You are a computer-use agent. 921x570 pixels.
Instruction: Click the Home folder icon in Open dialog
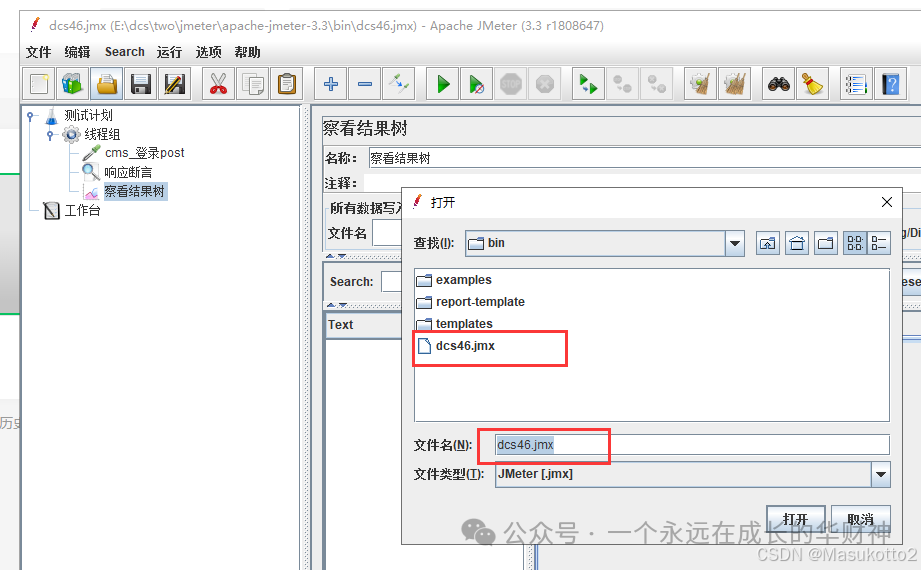tap(797, 243)
